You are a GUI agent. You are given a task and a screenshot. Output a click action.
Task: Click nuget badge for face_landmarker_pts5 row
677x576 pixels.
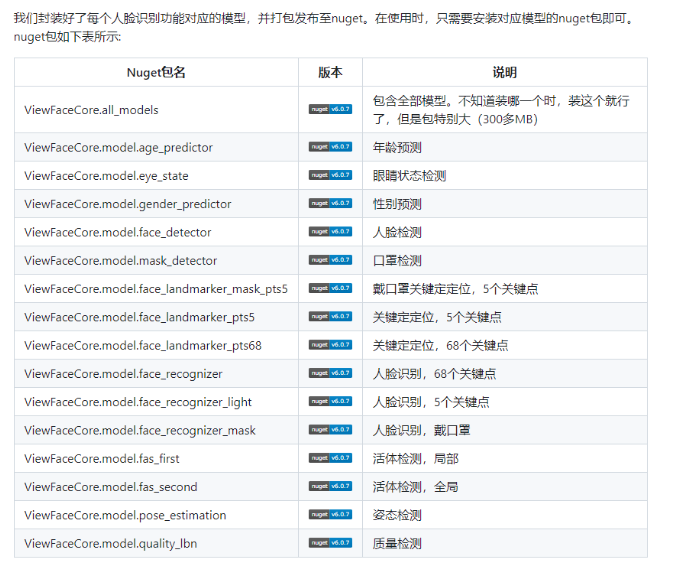click(330, 316)
